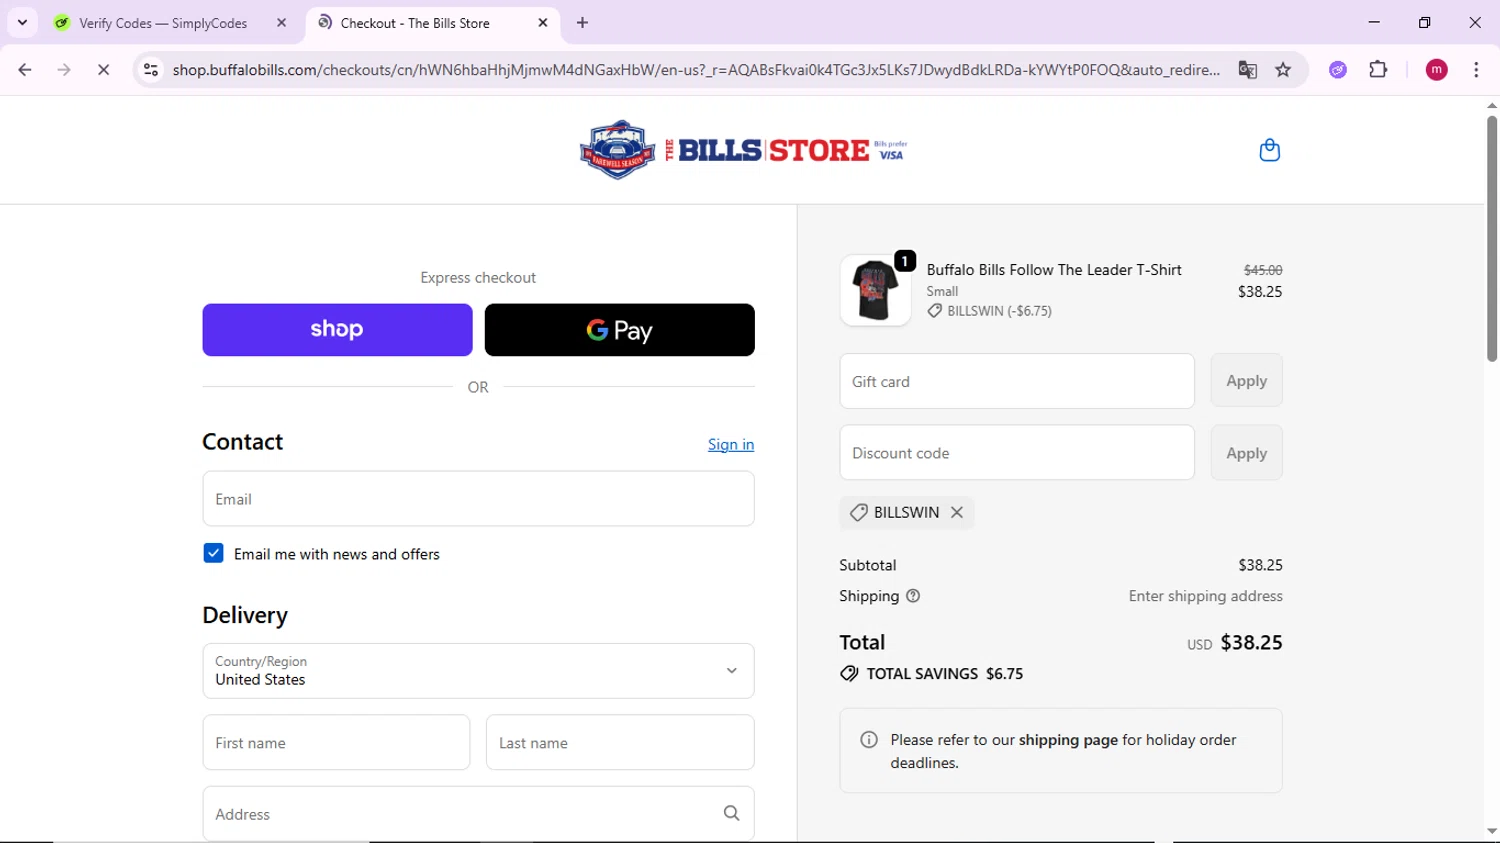This screenshot has height=843, width=1500.
Task: Open the Chrome three-dot menu
Action: click(1476, 70)
